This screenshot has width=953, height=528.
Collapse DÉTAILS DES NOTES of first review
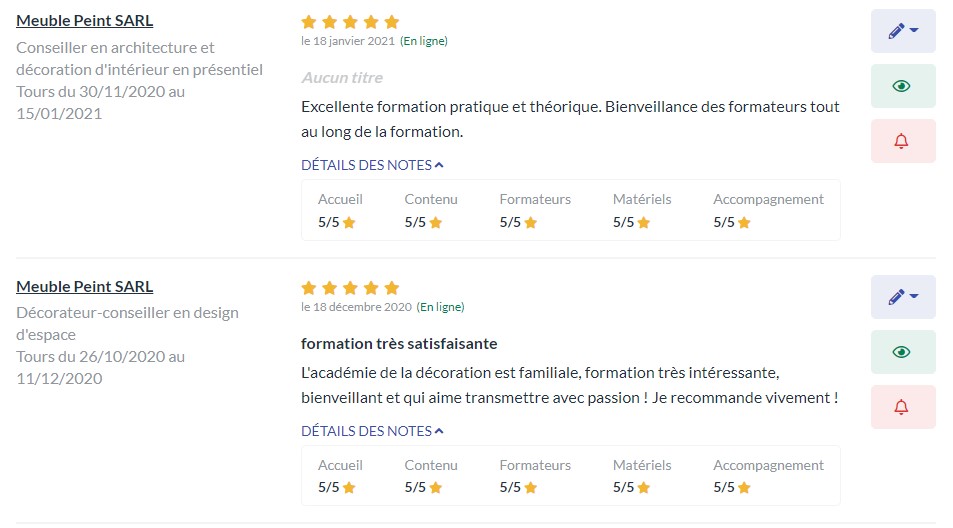pos(372,165)
